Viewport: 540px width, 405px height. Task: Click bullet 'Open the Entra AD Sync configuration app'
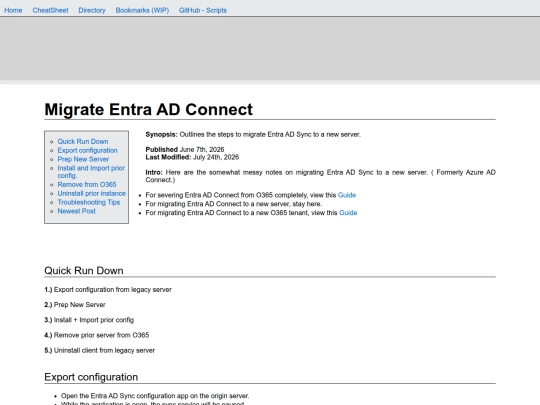point(155,396)
